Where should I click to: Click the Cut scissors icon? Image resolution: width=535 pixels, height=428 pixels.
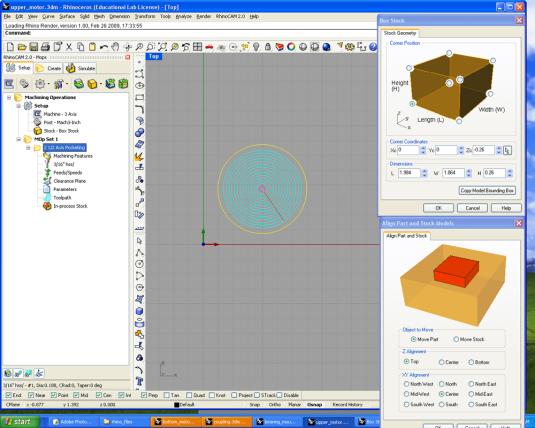click(x=69, y=47)
